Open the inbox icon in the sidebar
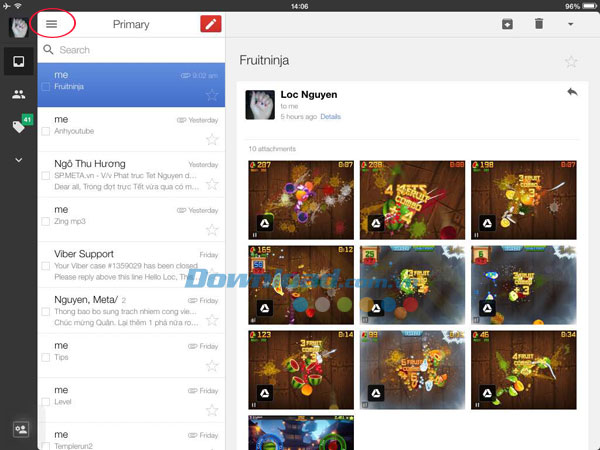This screenshot has width=600, height=450. [x=18, y=61]
